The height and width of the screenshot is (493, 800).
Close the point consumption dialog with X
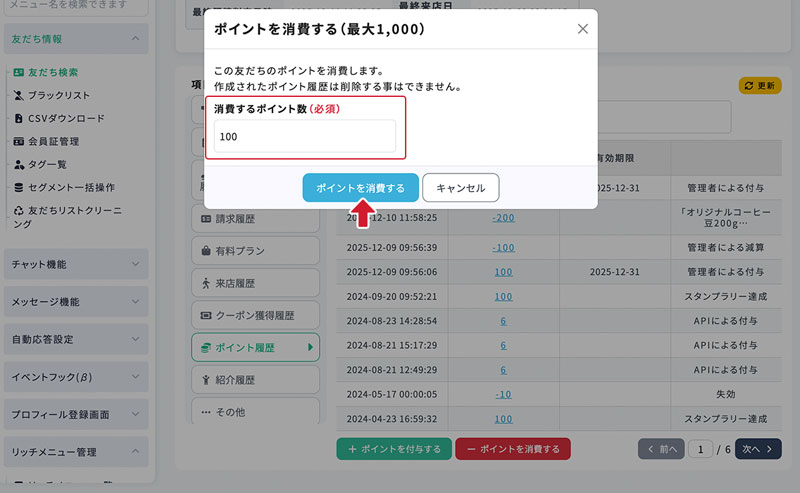pos(583,29)
